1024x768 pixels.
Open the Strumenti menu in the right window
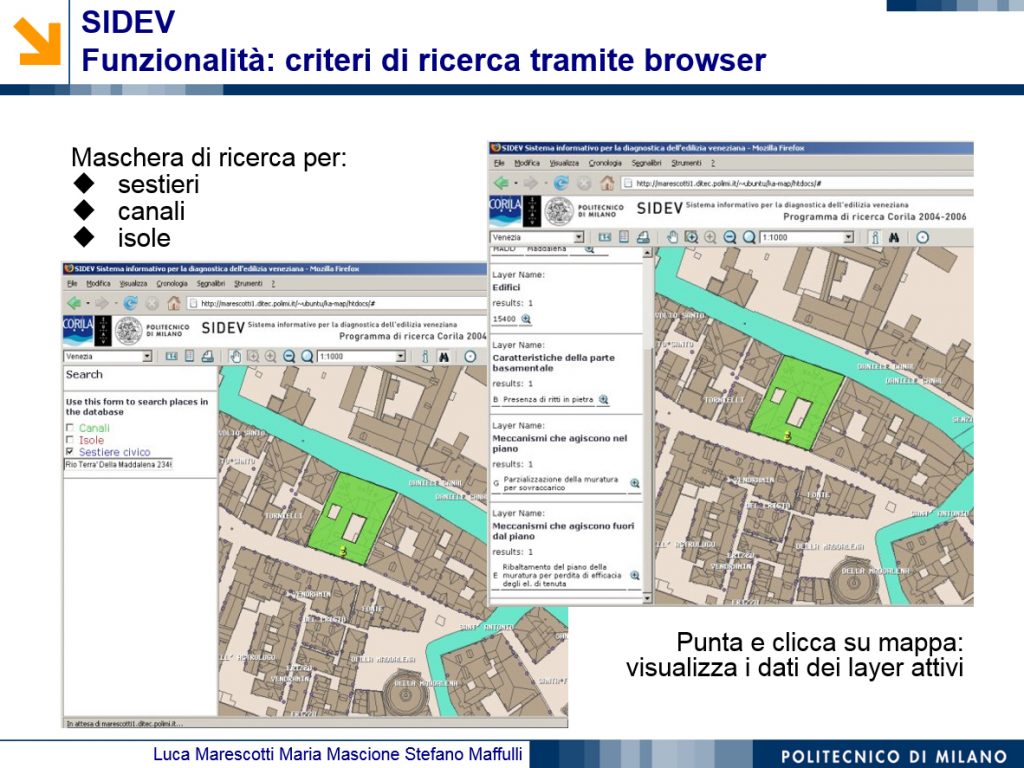coord(686,163)
